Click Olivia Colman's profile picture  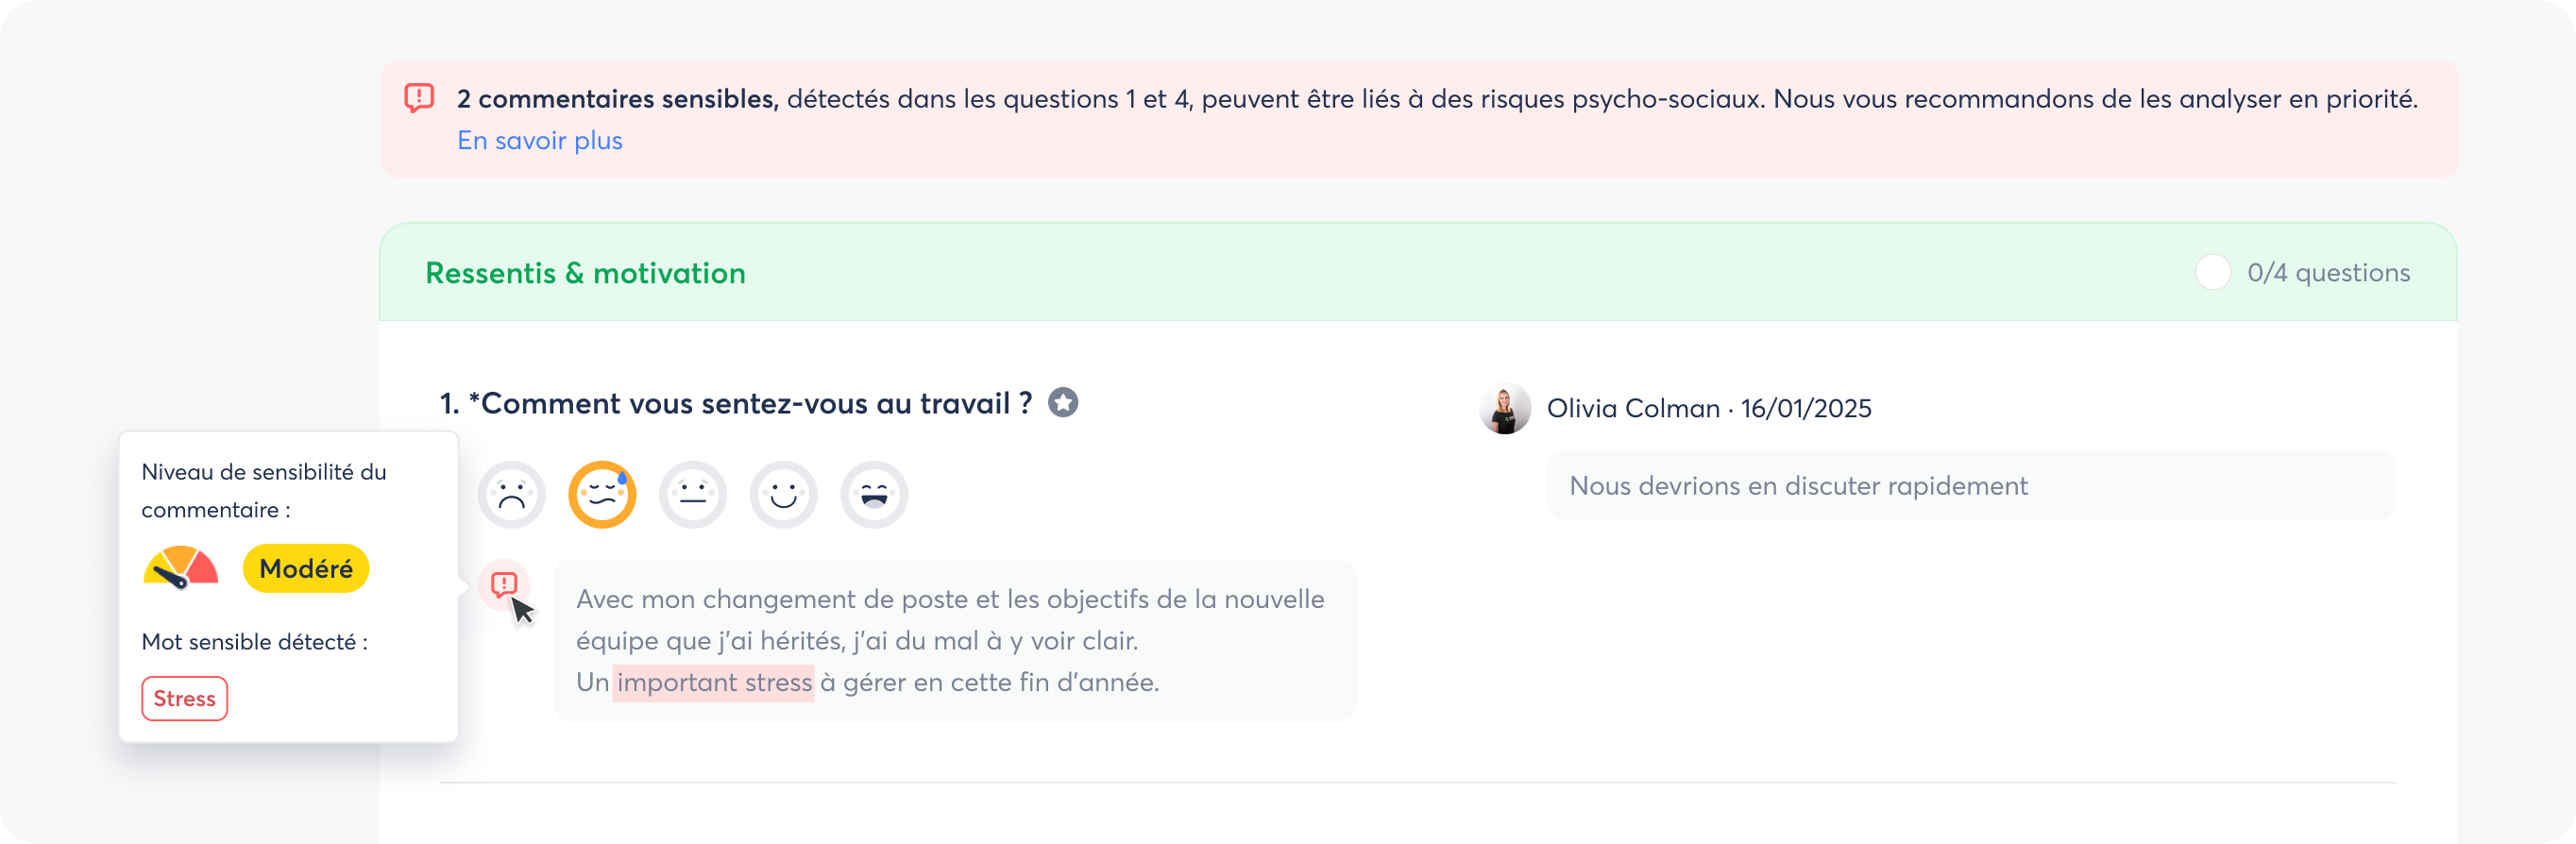1505,408
